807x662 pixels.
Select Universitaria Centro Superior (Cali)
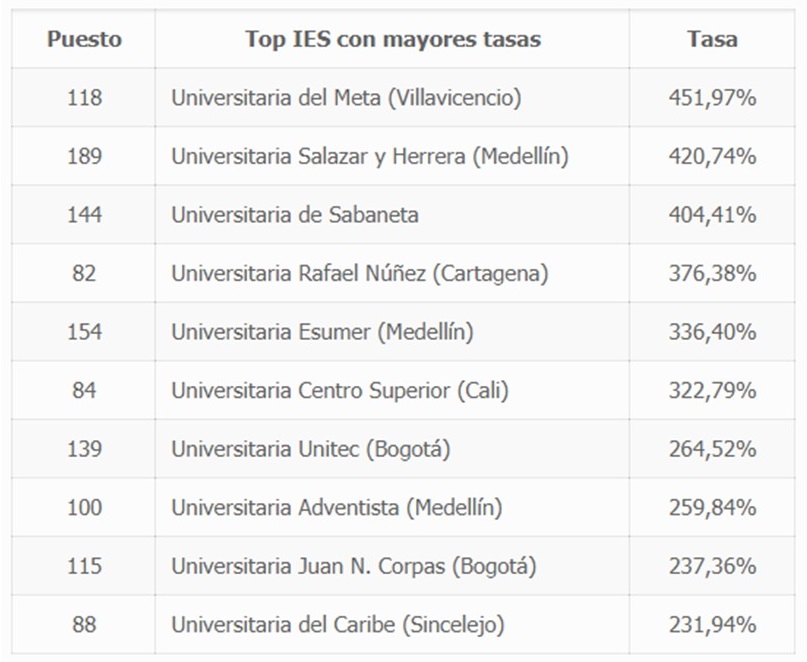point(340,391)
